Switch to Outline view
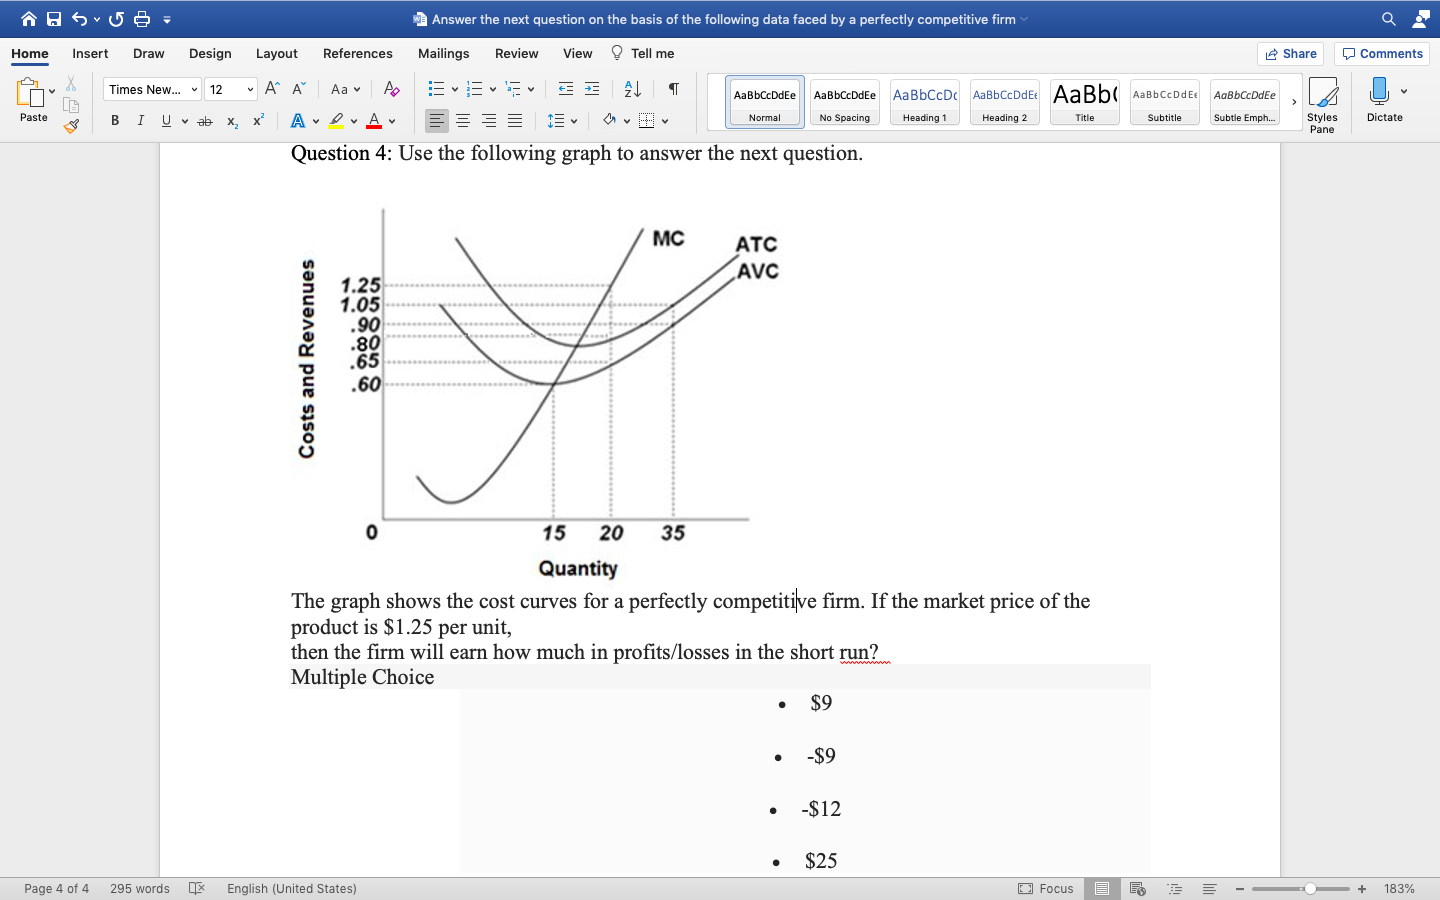 1174,888
